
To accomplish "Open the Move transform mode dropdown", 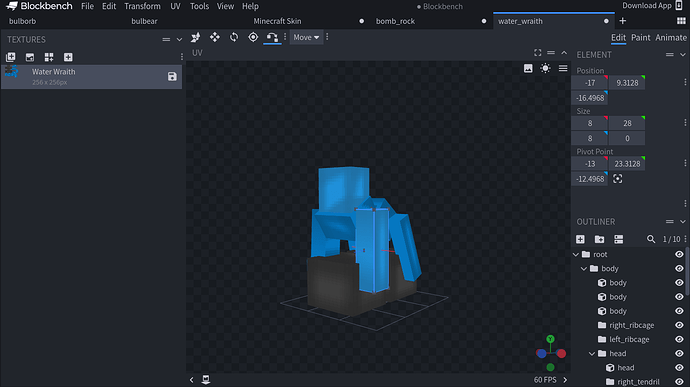I will (x=306, y=37).
